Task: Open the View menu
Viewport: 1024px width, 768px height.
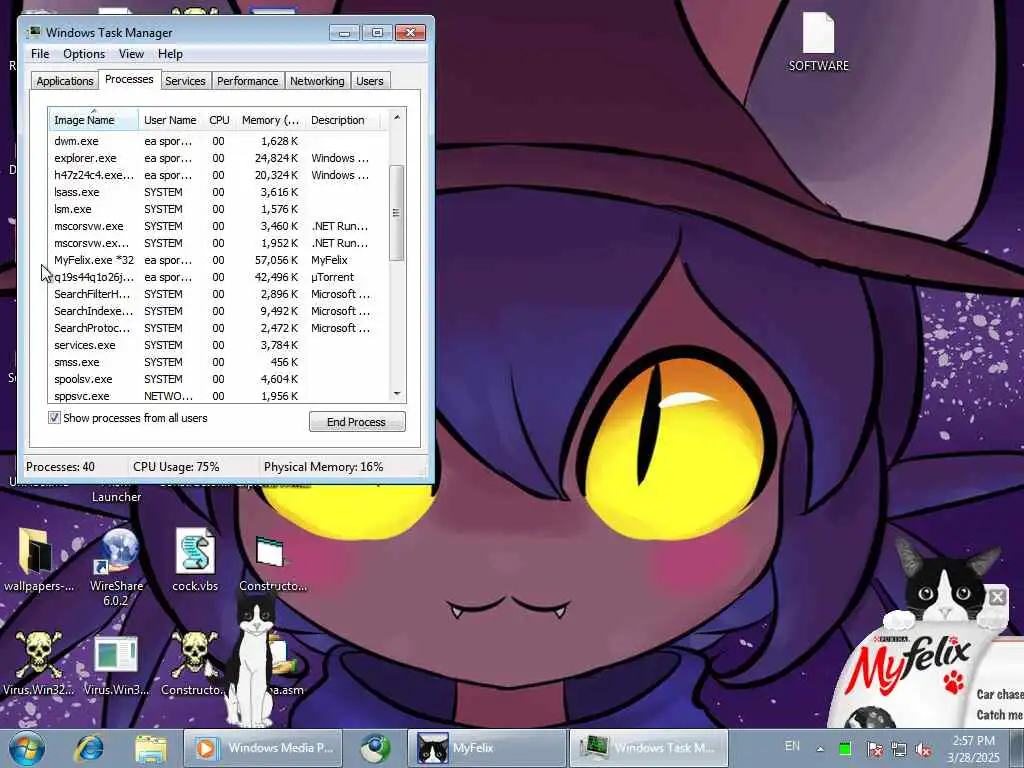Action: (x=131, y=54)
